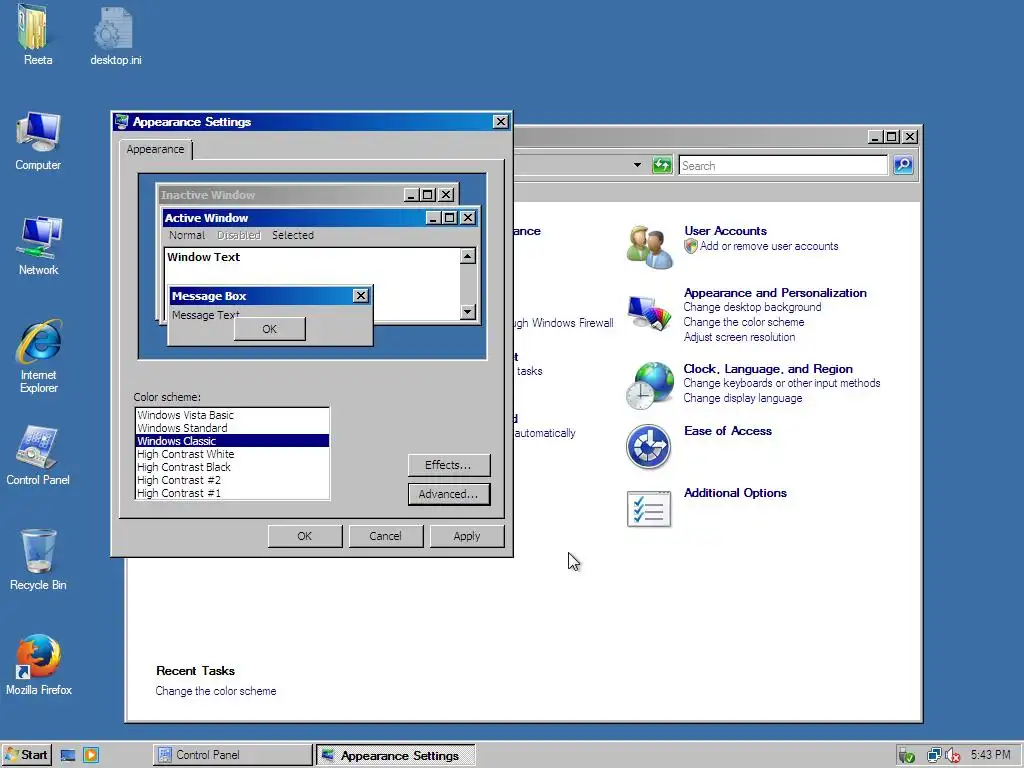The image size is (1024, 768).
Task: Click the green refresh icon in Control Panel
Action: click(x=662, y=165)
